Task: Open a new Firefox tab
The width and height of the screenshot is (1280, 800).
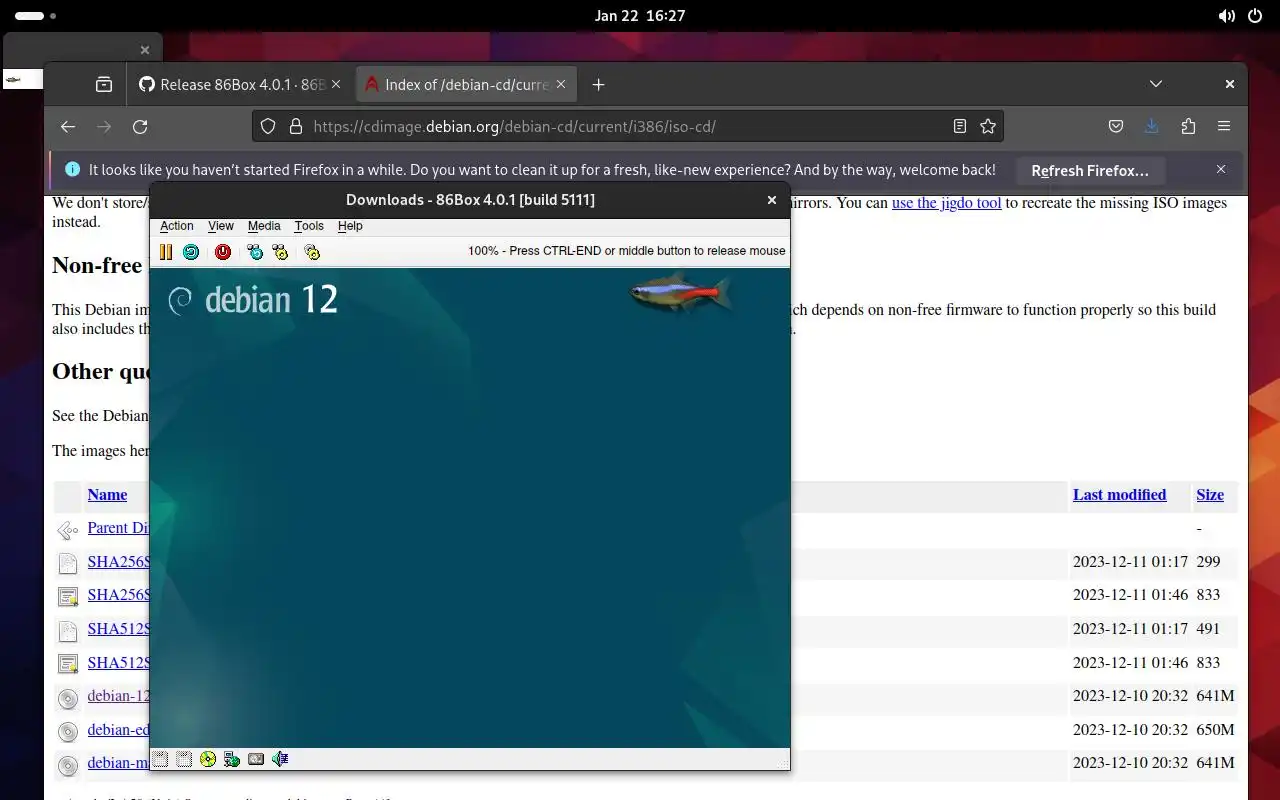Action: [x=598, y=84]
